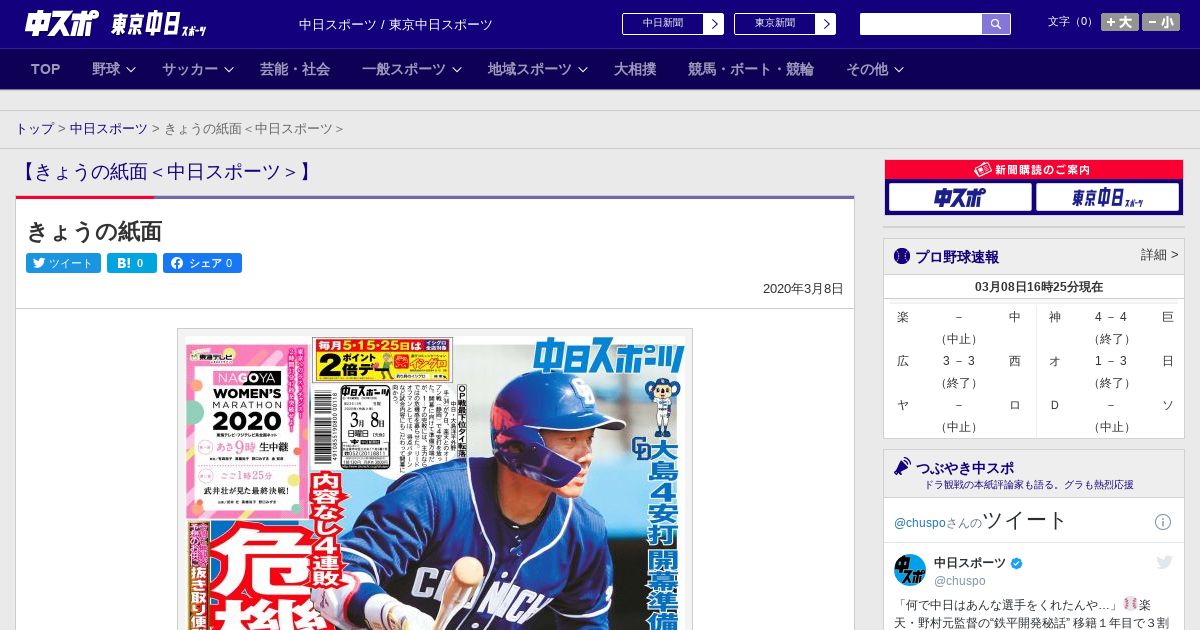The height and width of the screenshot is (630, 1200).
Task: Click the 中日スポーツ / 東京中日スポーツ header text
Action: coord(396,24)
